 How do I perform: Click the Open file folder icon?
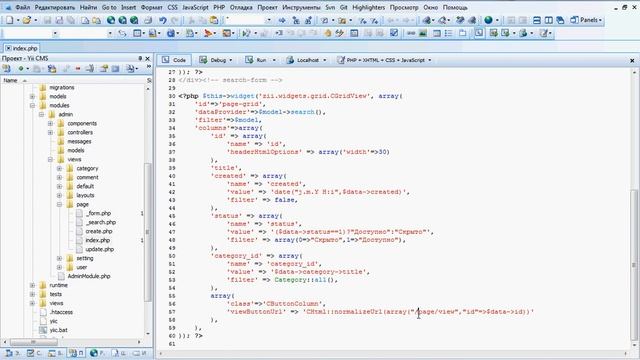pos(27,20)
